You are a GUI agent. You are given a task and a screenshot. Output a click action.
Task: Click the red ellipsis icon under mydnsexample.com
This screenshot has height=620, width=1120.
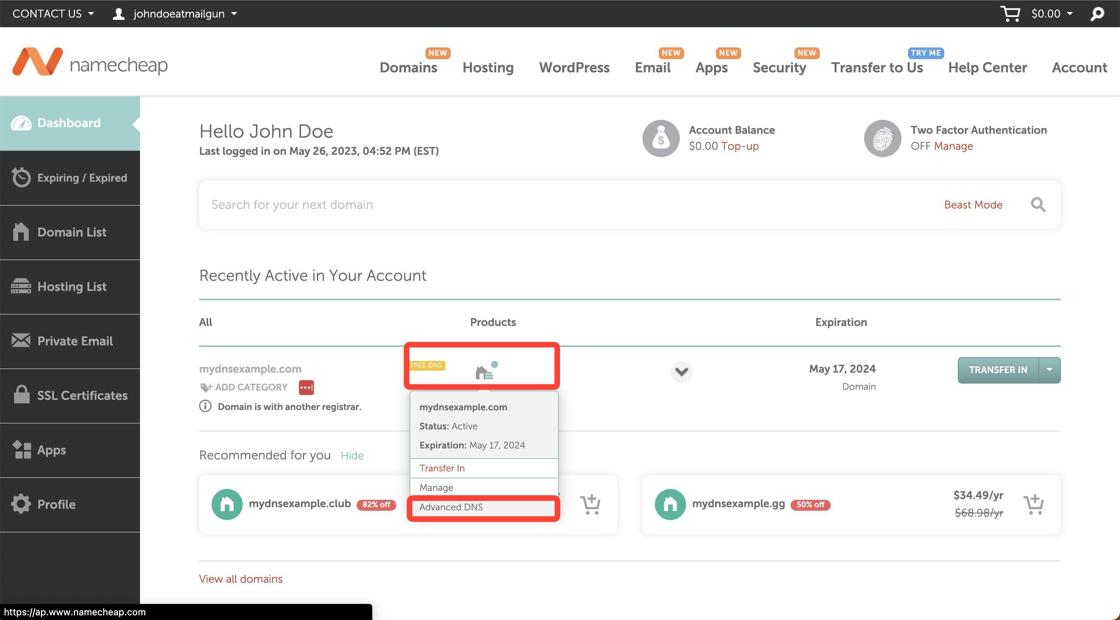(x=306, y=387)
